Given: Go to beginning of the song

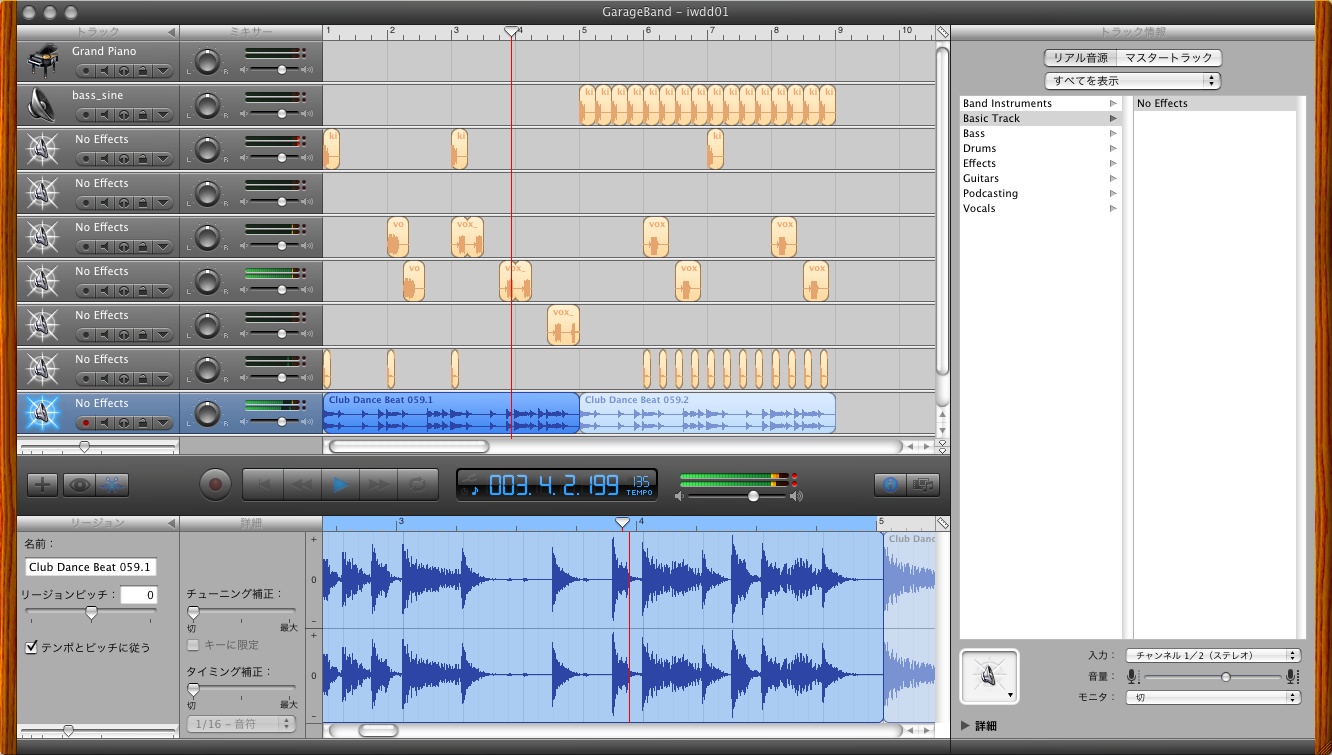Looking at the screenshot, I should (263, 485).
